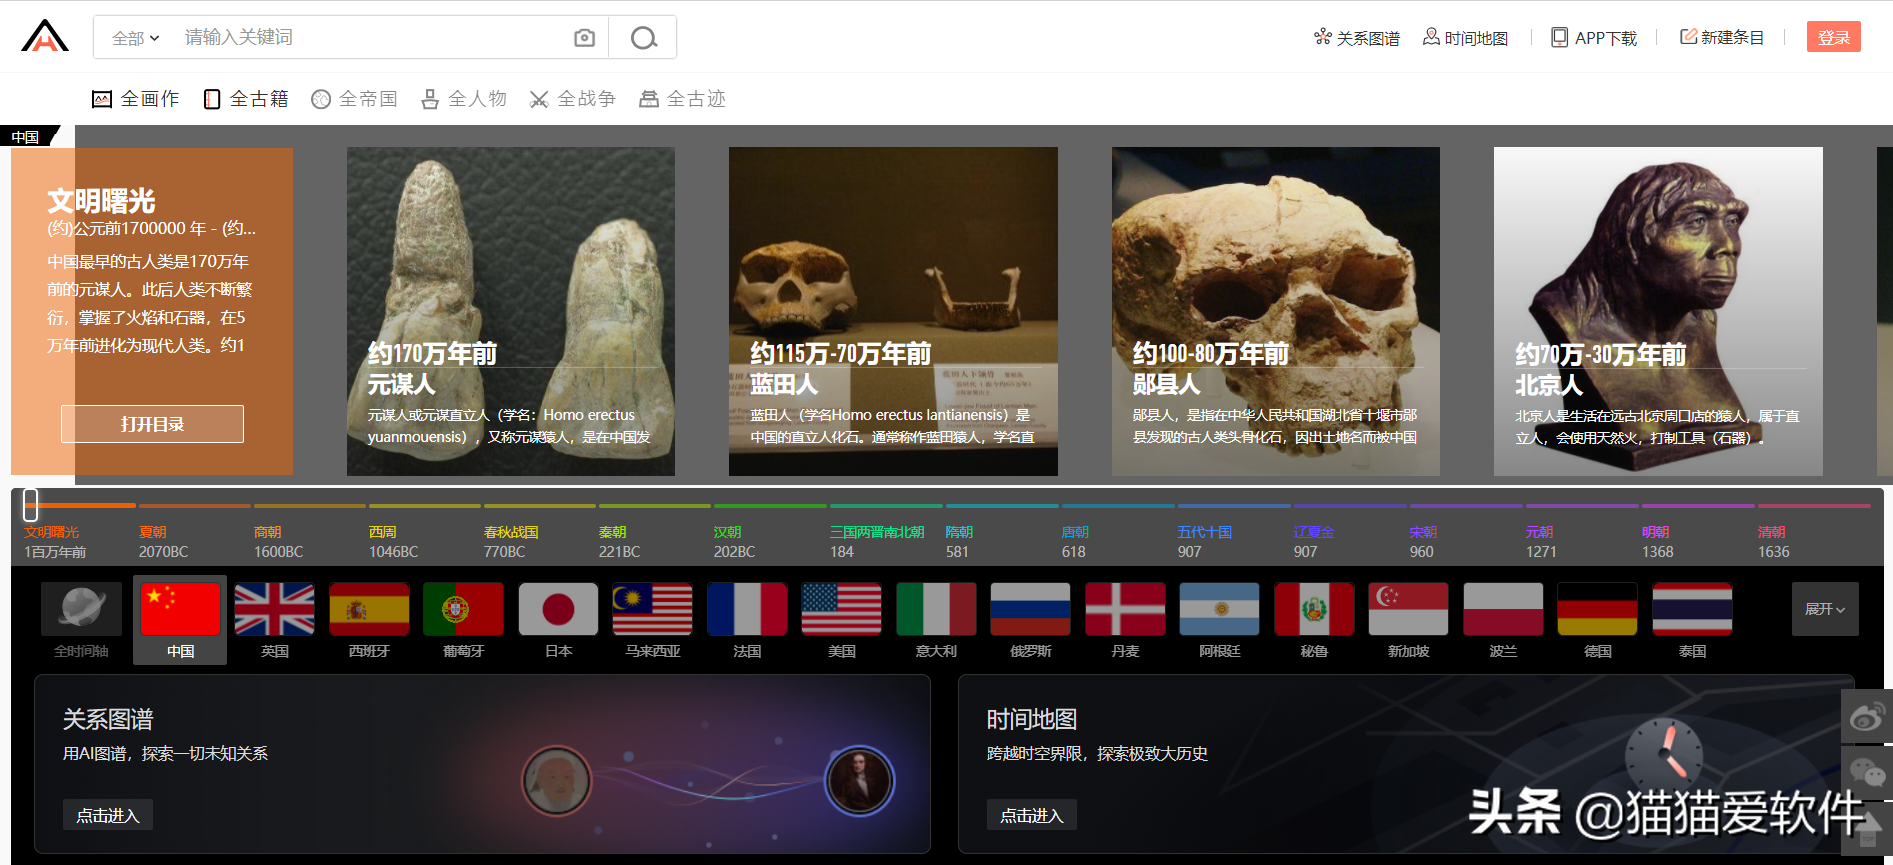Expand the country list with 展开
This screenshot has height=865, width=1893.
[1825, 609]
